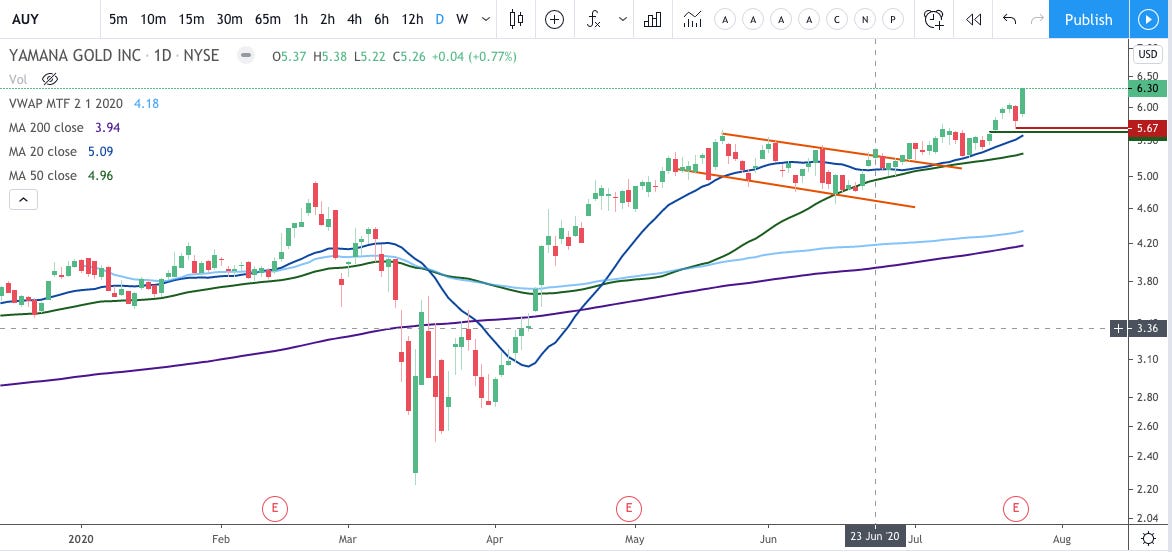Open the candlestick chart style menu
This screenshot has width=1172, height=552.
[516, 19]
